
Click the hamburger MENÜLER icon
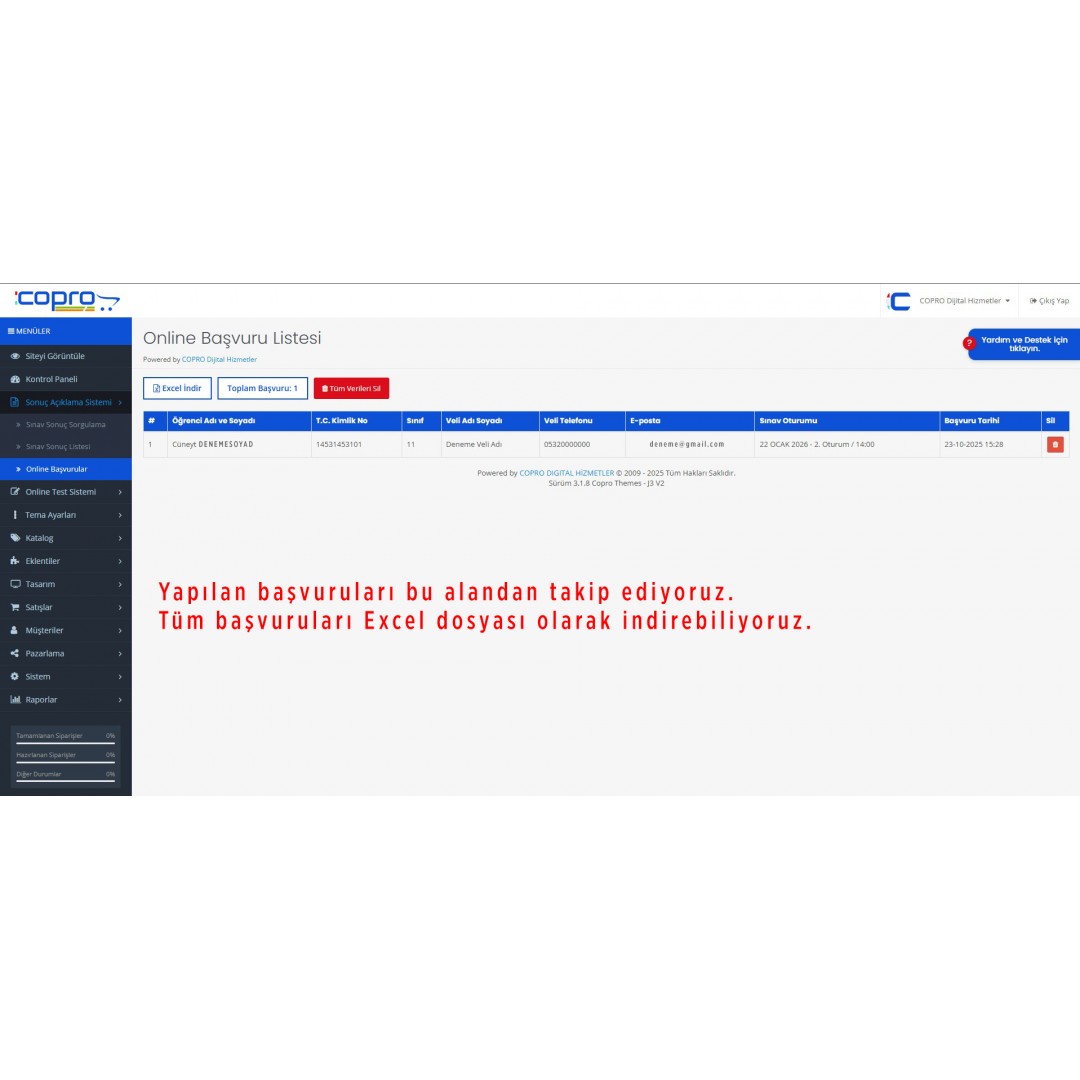coord(11,331)
